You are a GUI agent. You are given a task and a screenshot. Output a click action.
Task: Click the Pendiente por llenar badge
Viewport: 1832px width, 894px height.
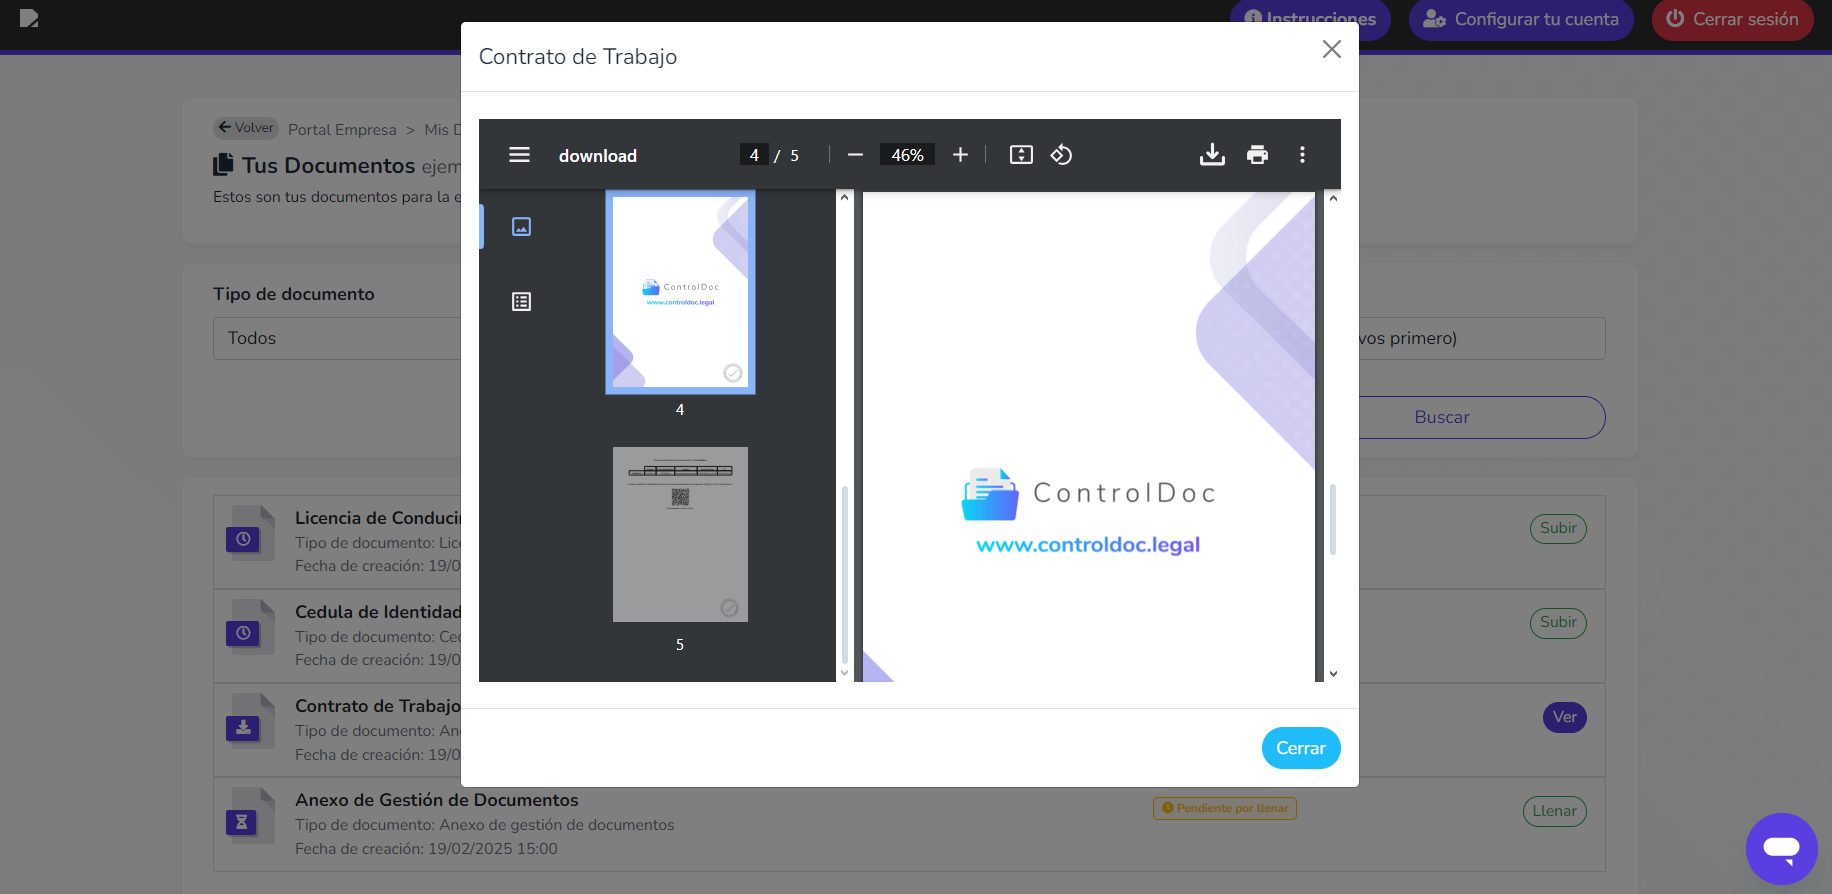(x=1225, y=808)
